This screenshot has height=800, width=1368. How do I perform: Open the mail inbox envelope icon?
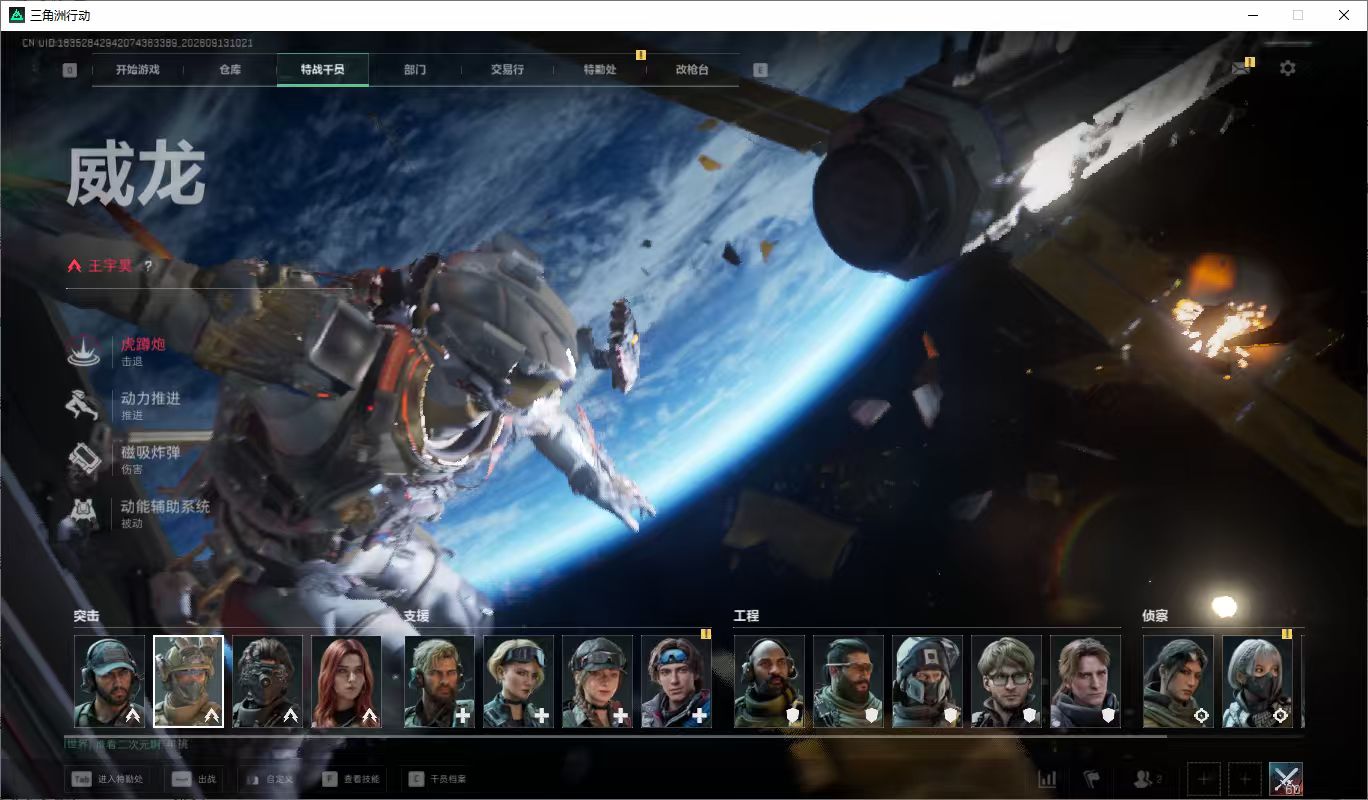[1241, 68]
